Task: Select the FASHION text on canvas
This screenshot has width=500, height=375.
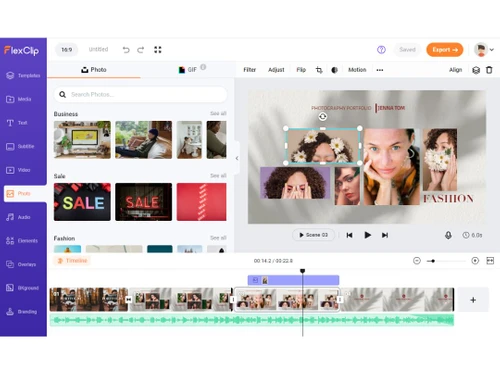Action: click(448, 199)
